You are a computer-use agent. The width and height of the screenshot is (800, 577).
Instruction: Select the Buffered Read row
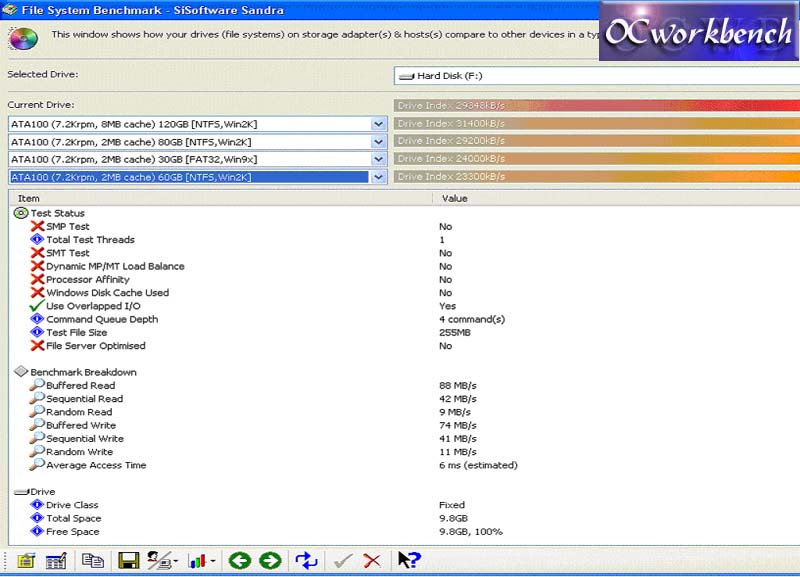point(404,386)
